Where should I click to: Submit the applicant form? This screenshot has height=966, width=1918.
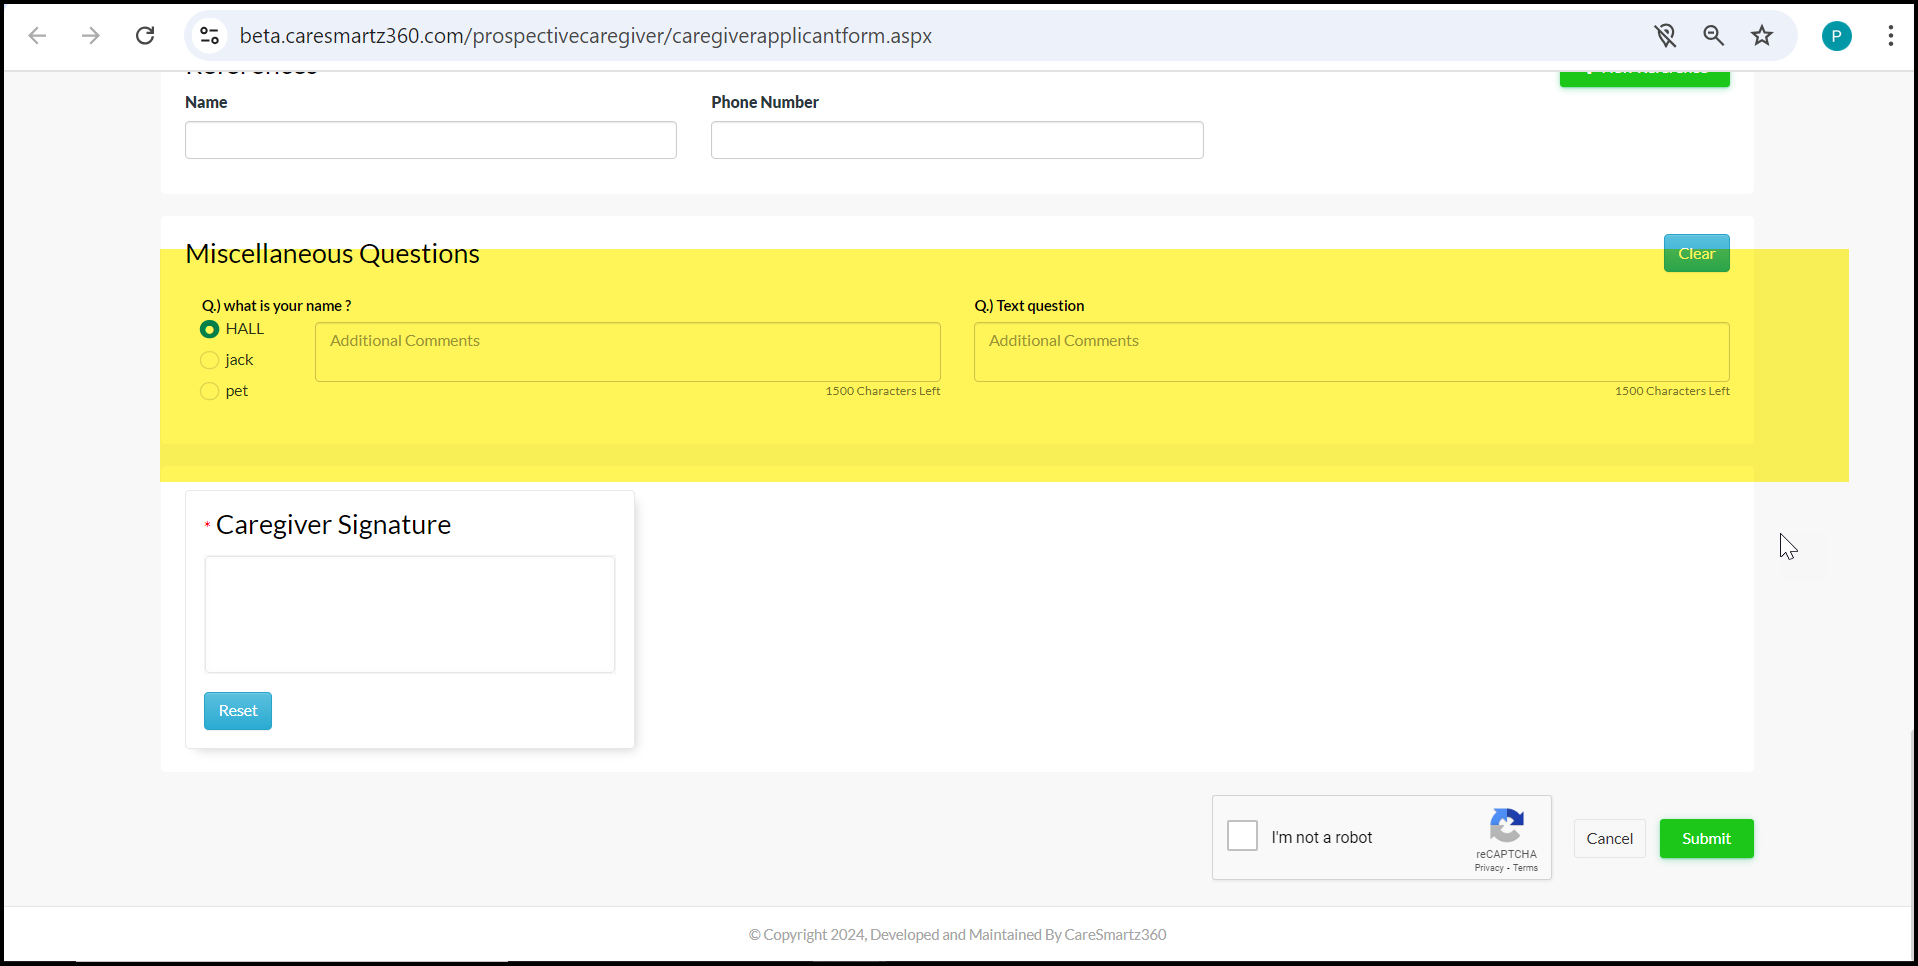click(1706, 839)
